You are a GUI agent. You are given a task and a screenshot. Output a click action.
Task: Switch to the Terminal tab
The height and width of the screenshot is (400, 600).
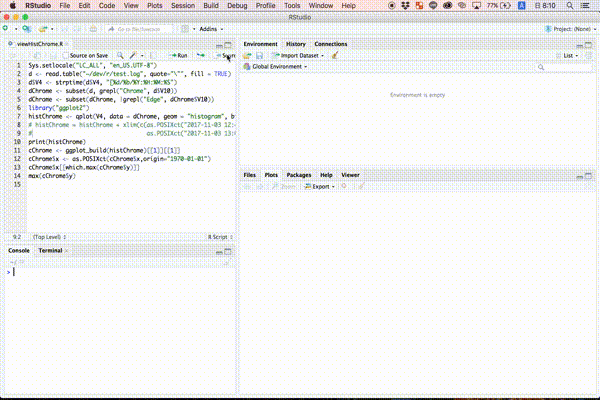point(50,250)
